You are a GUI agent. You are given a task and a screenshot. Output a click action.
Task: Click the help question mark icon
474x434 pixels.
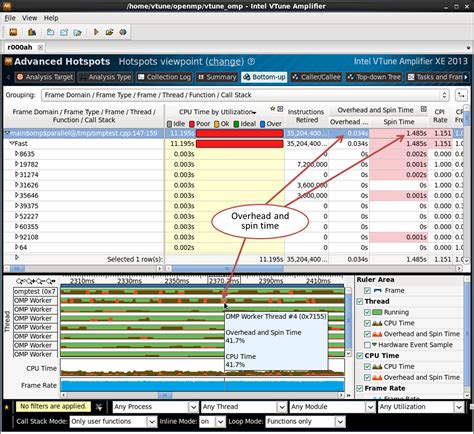tap(252, 61)
